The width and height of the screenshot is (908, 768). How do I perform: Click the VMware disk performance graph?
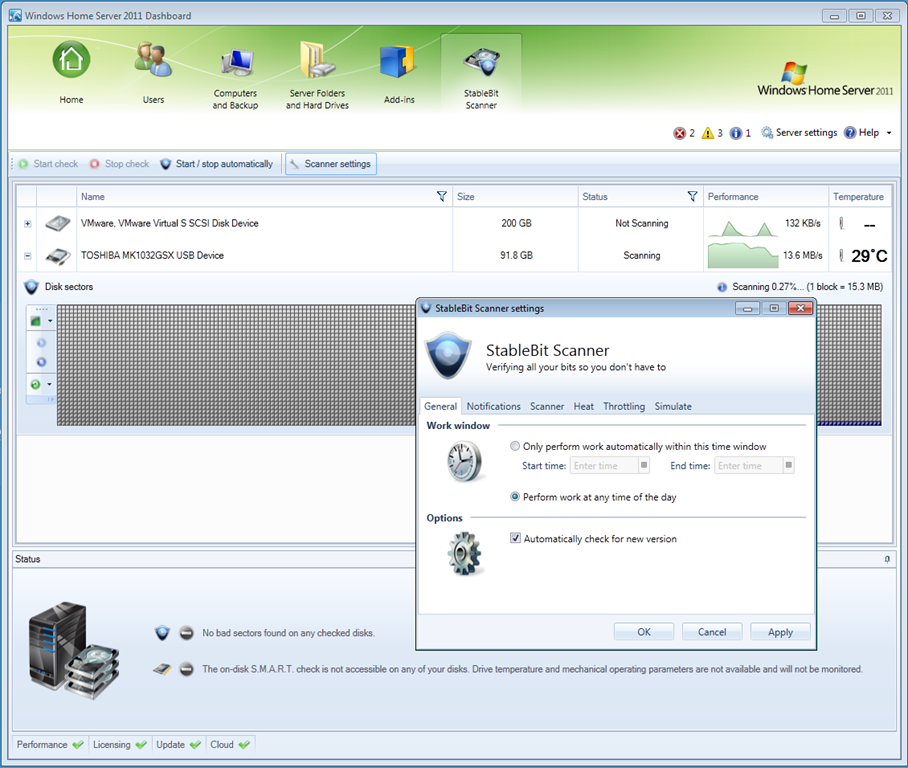pyautogui.click(x=743, y=227)
